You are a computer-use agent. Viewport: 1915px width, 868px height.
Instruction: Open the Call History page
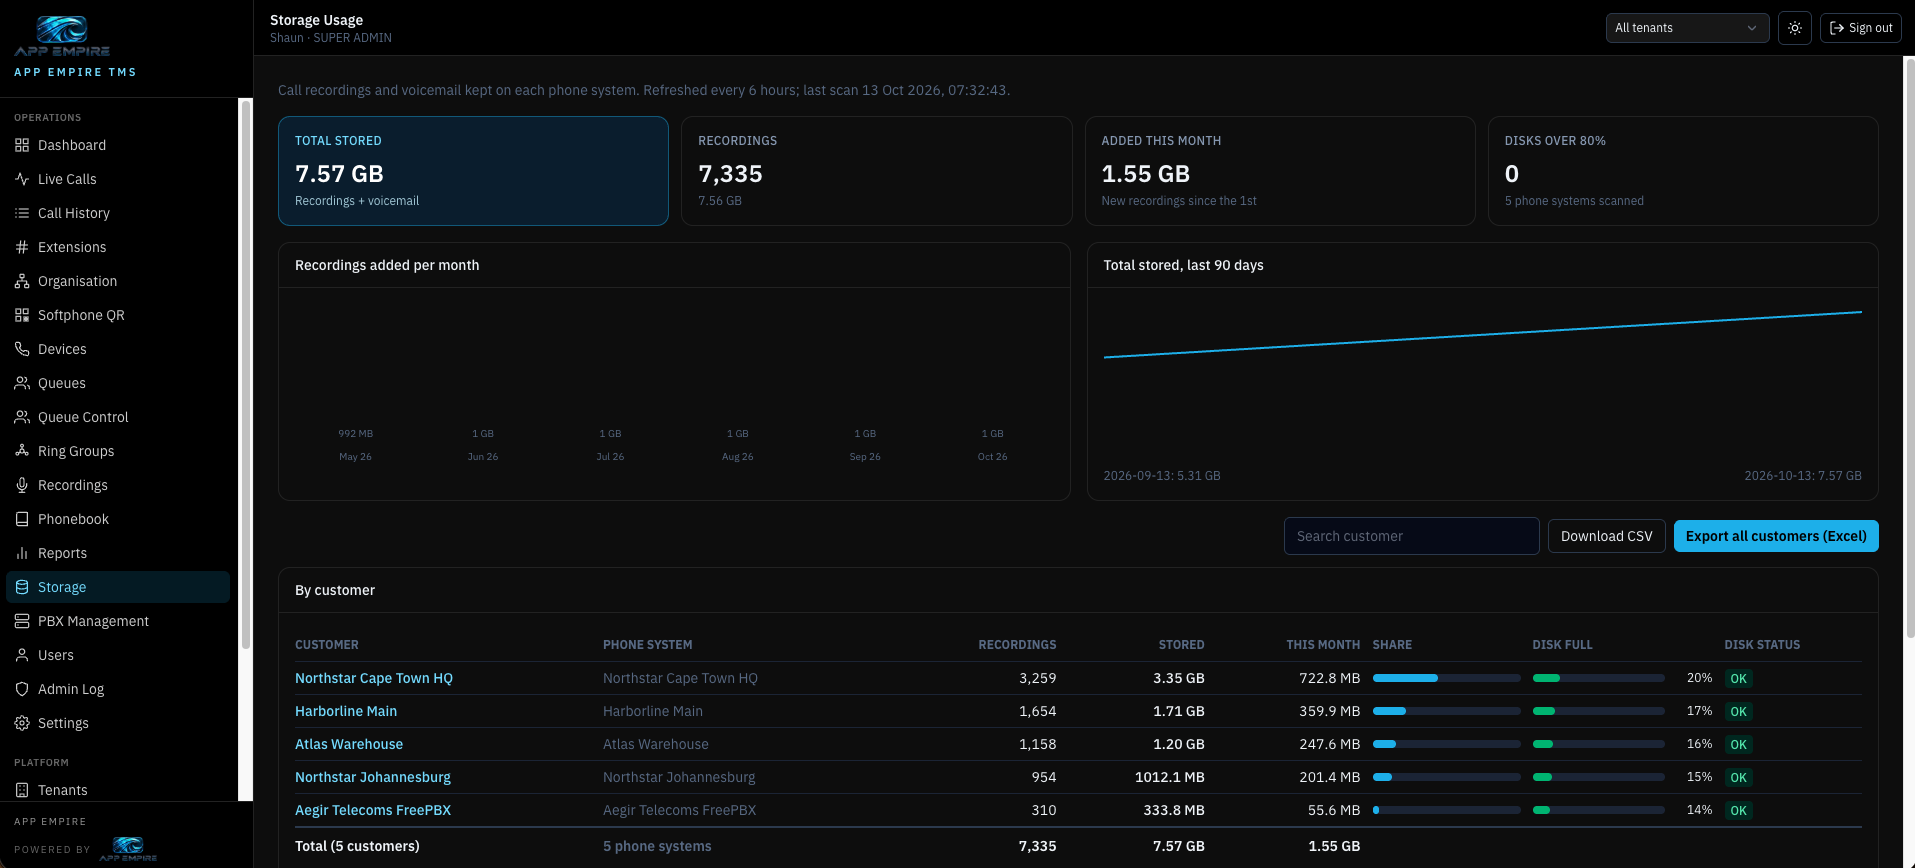click(118, 213)
